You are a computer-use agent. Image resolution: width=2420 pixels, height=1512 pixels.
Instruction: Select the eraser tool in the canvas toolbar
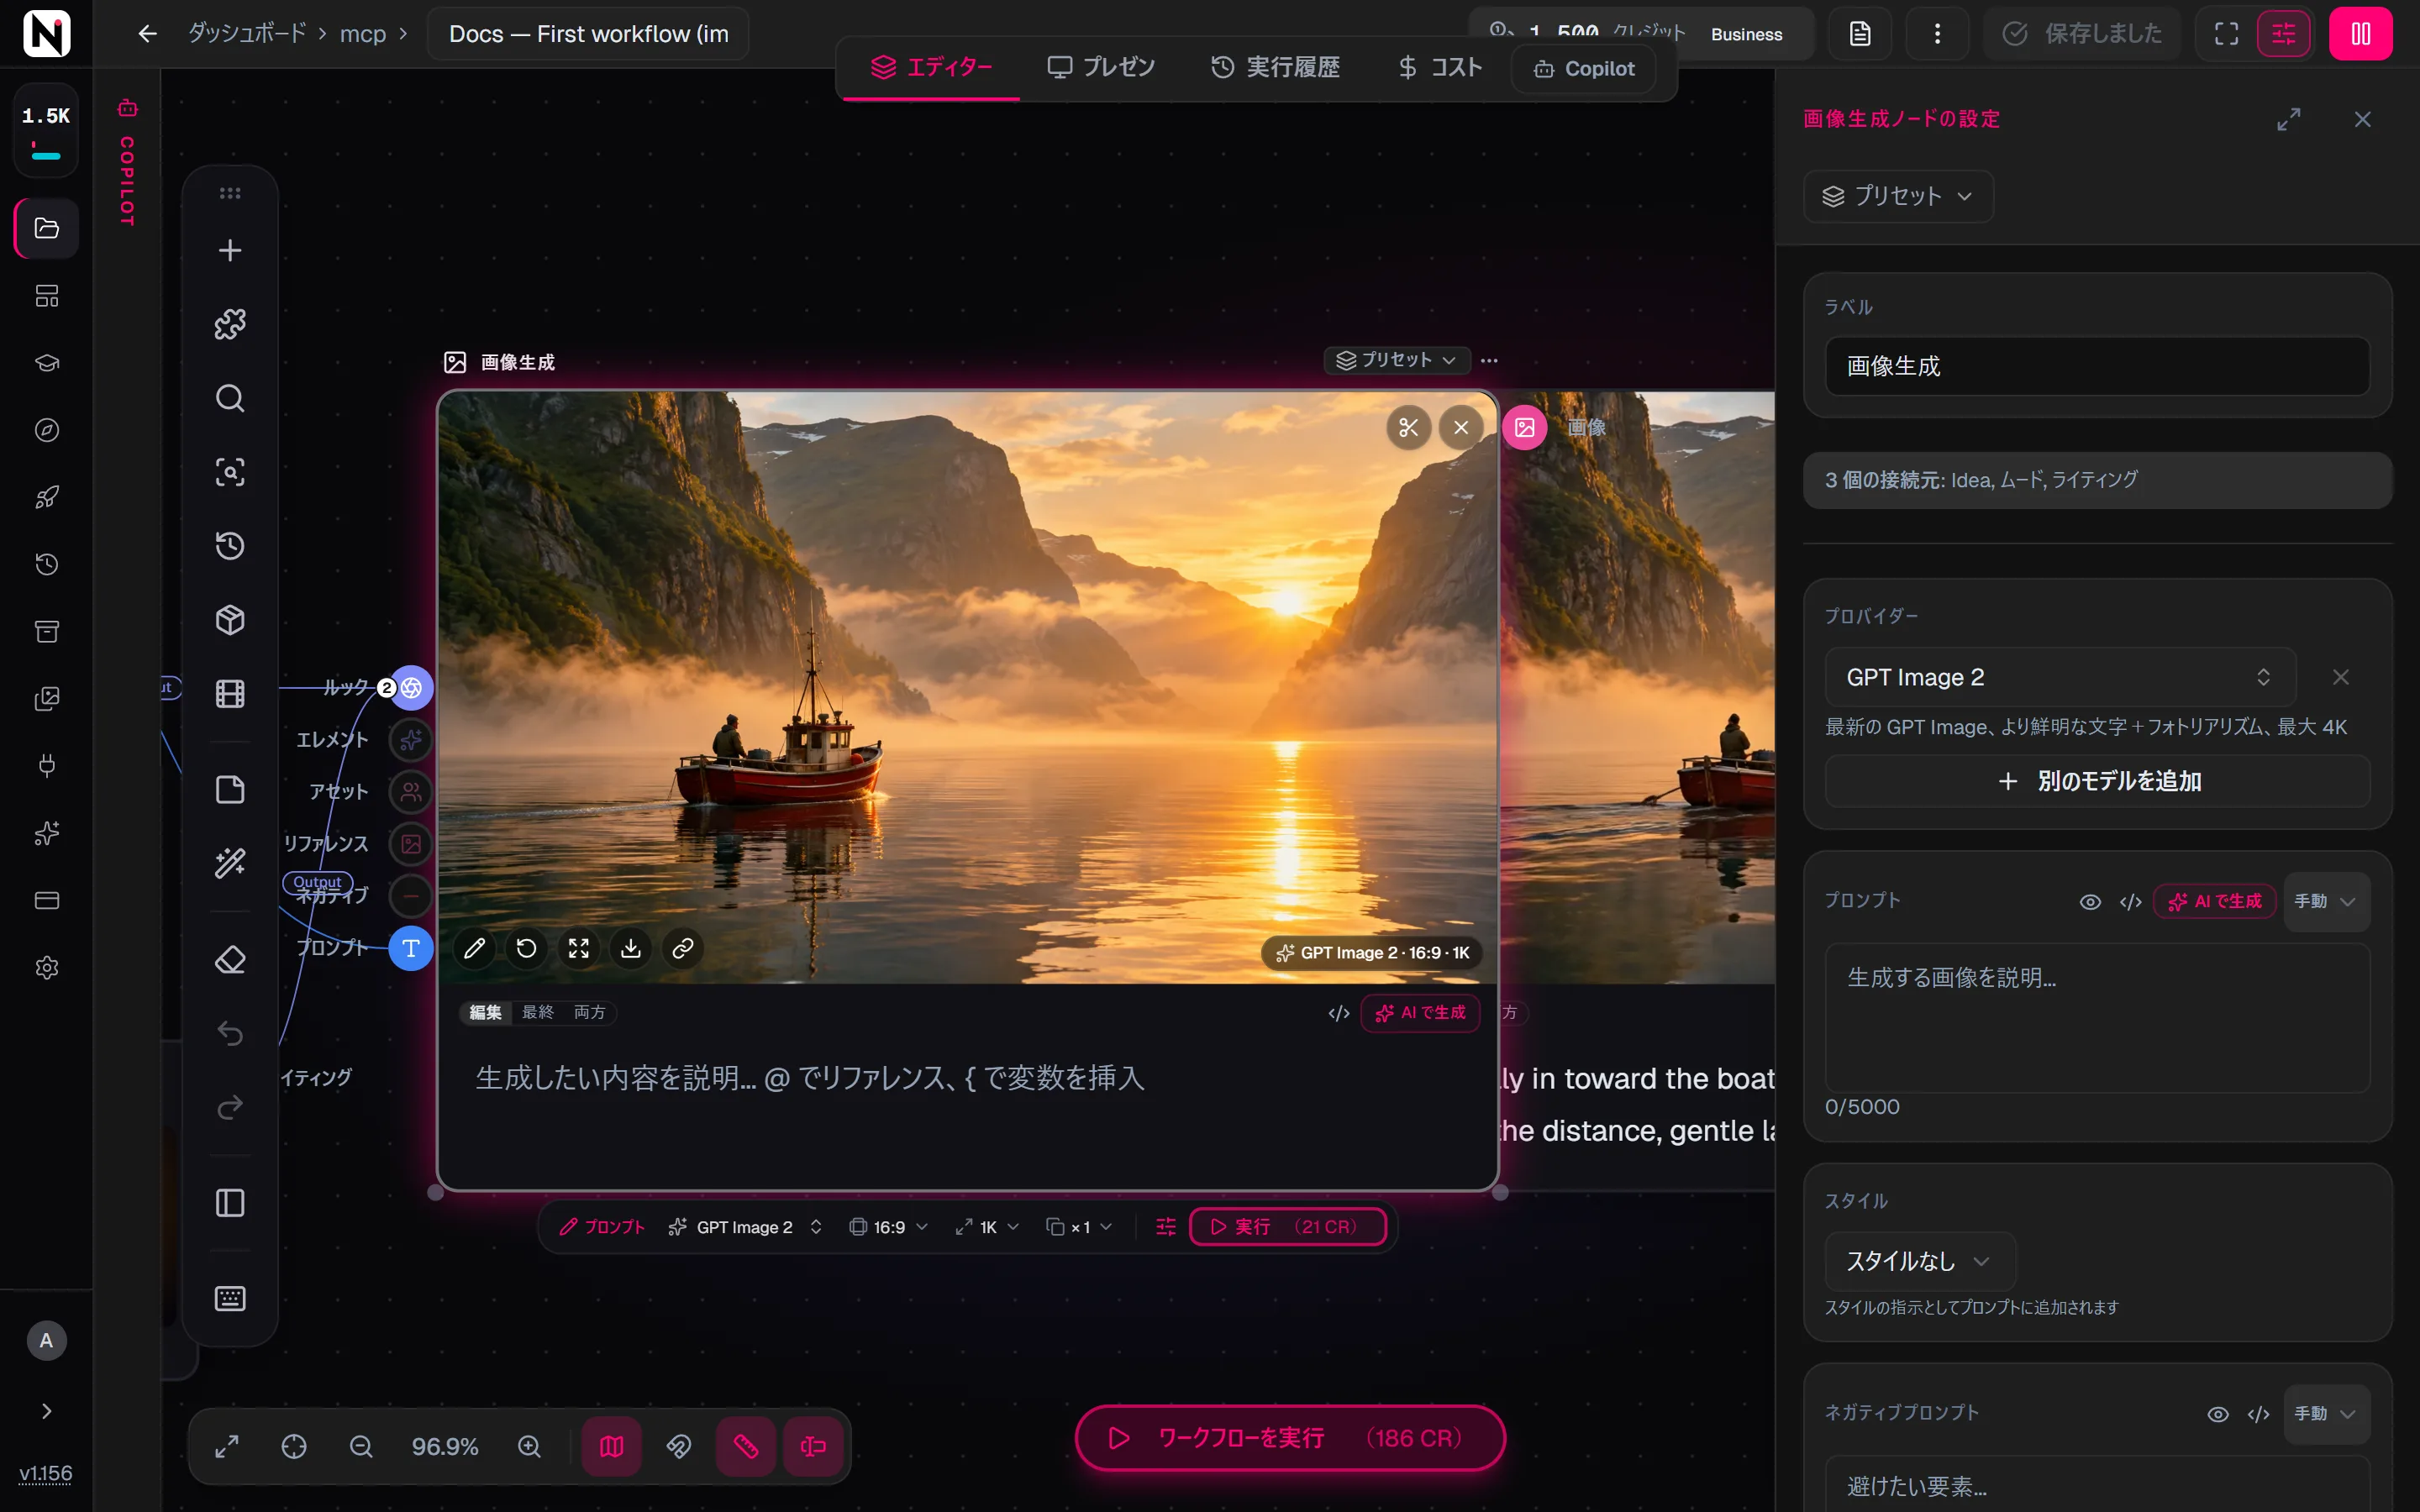tap(230, 960)
